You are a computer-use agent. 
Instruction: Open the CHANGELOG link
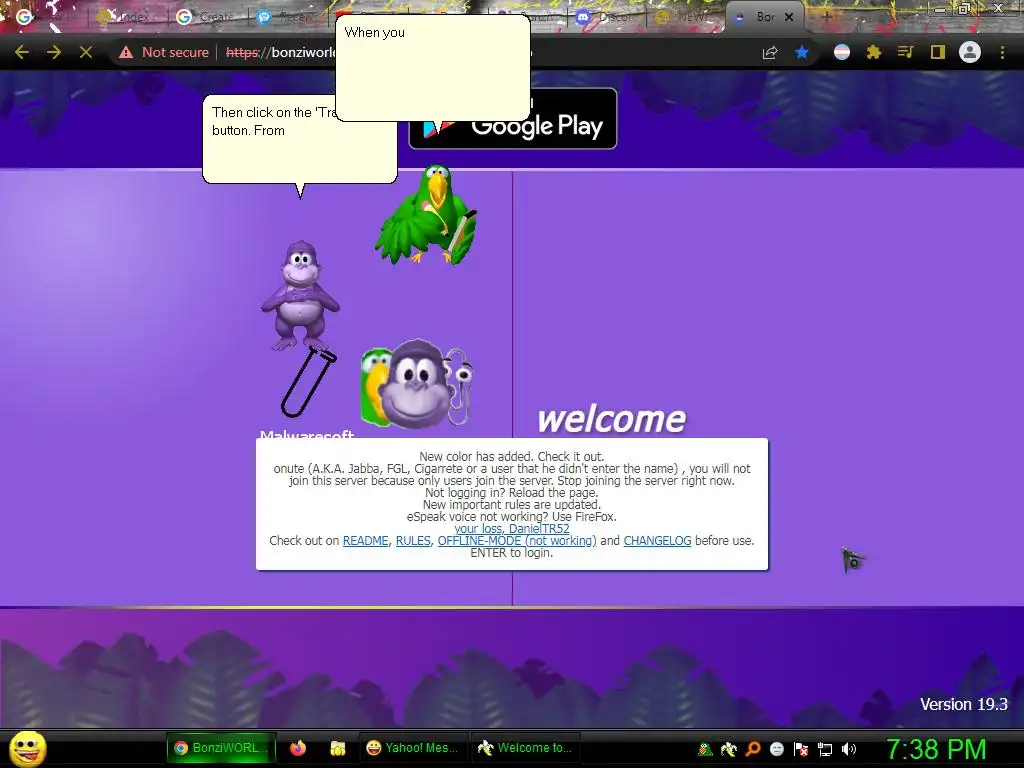657,541
